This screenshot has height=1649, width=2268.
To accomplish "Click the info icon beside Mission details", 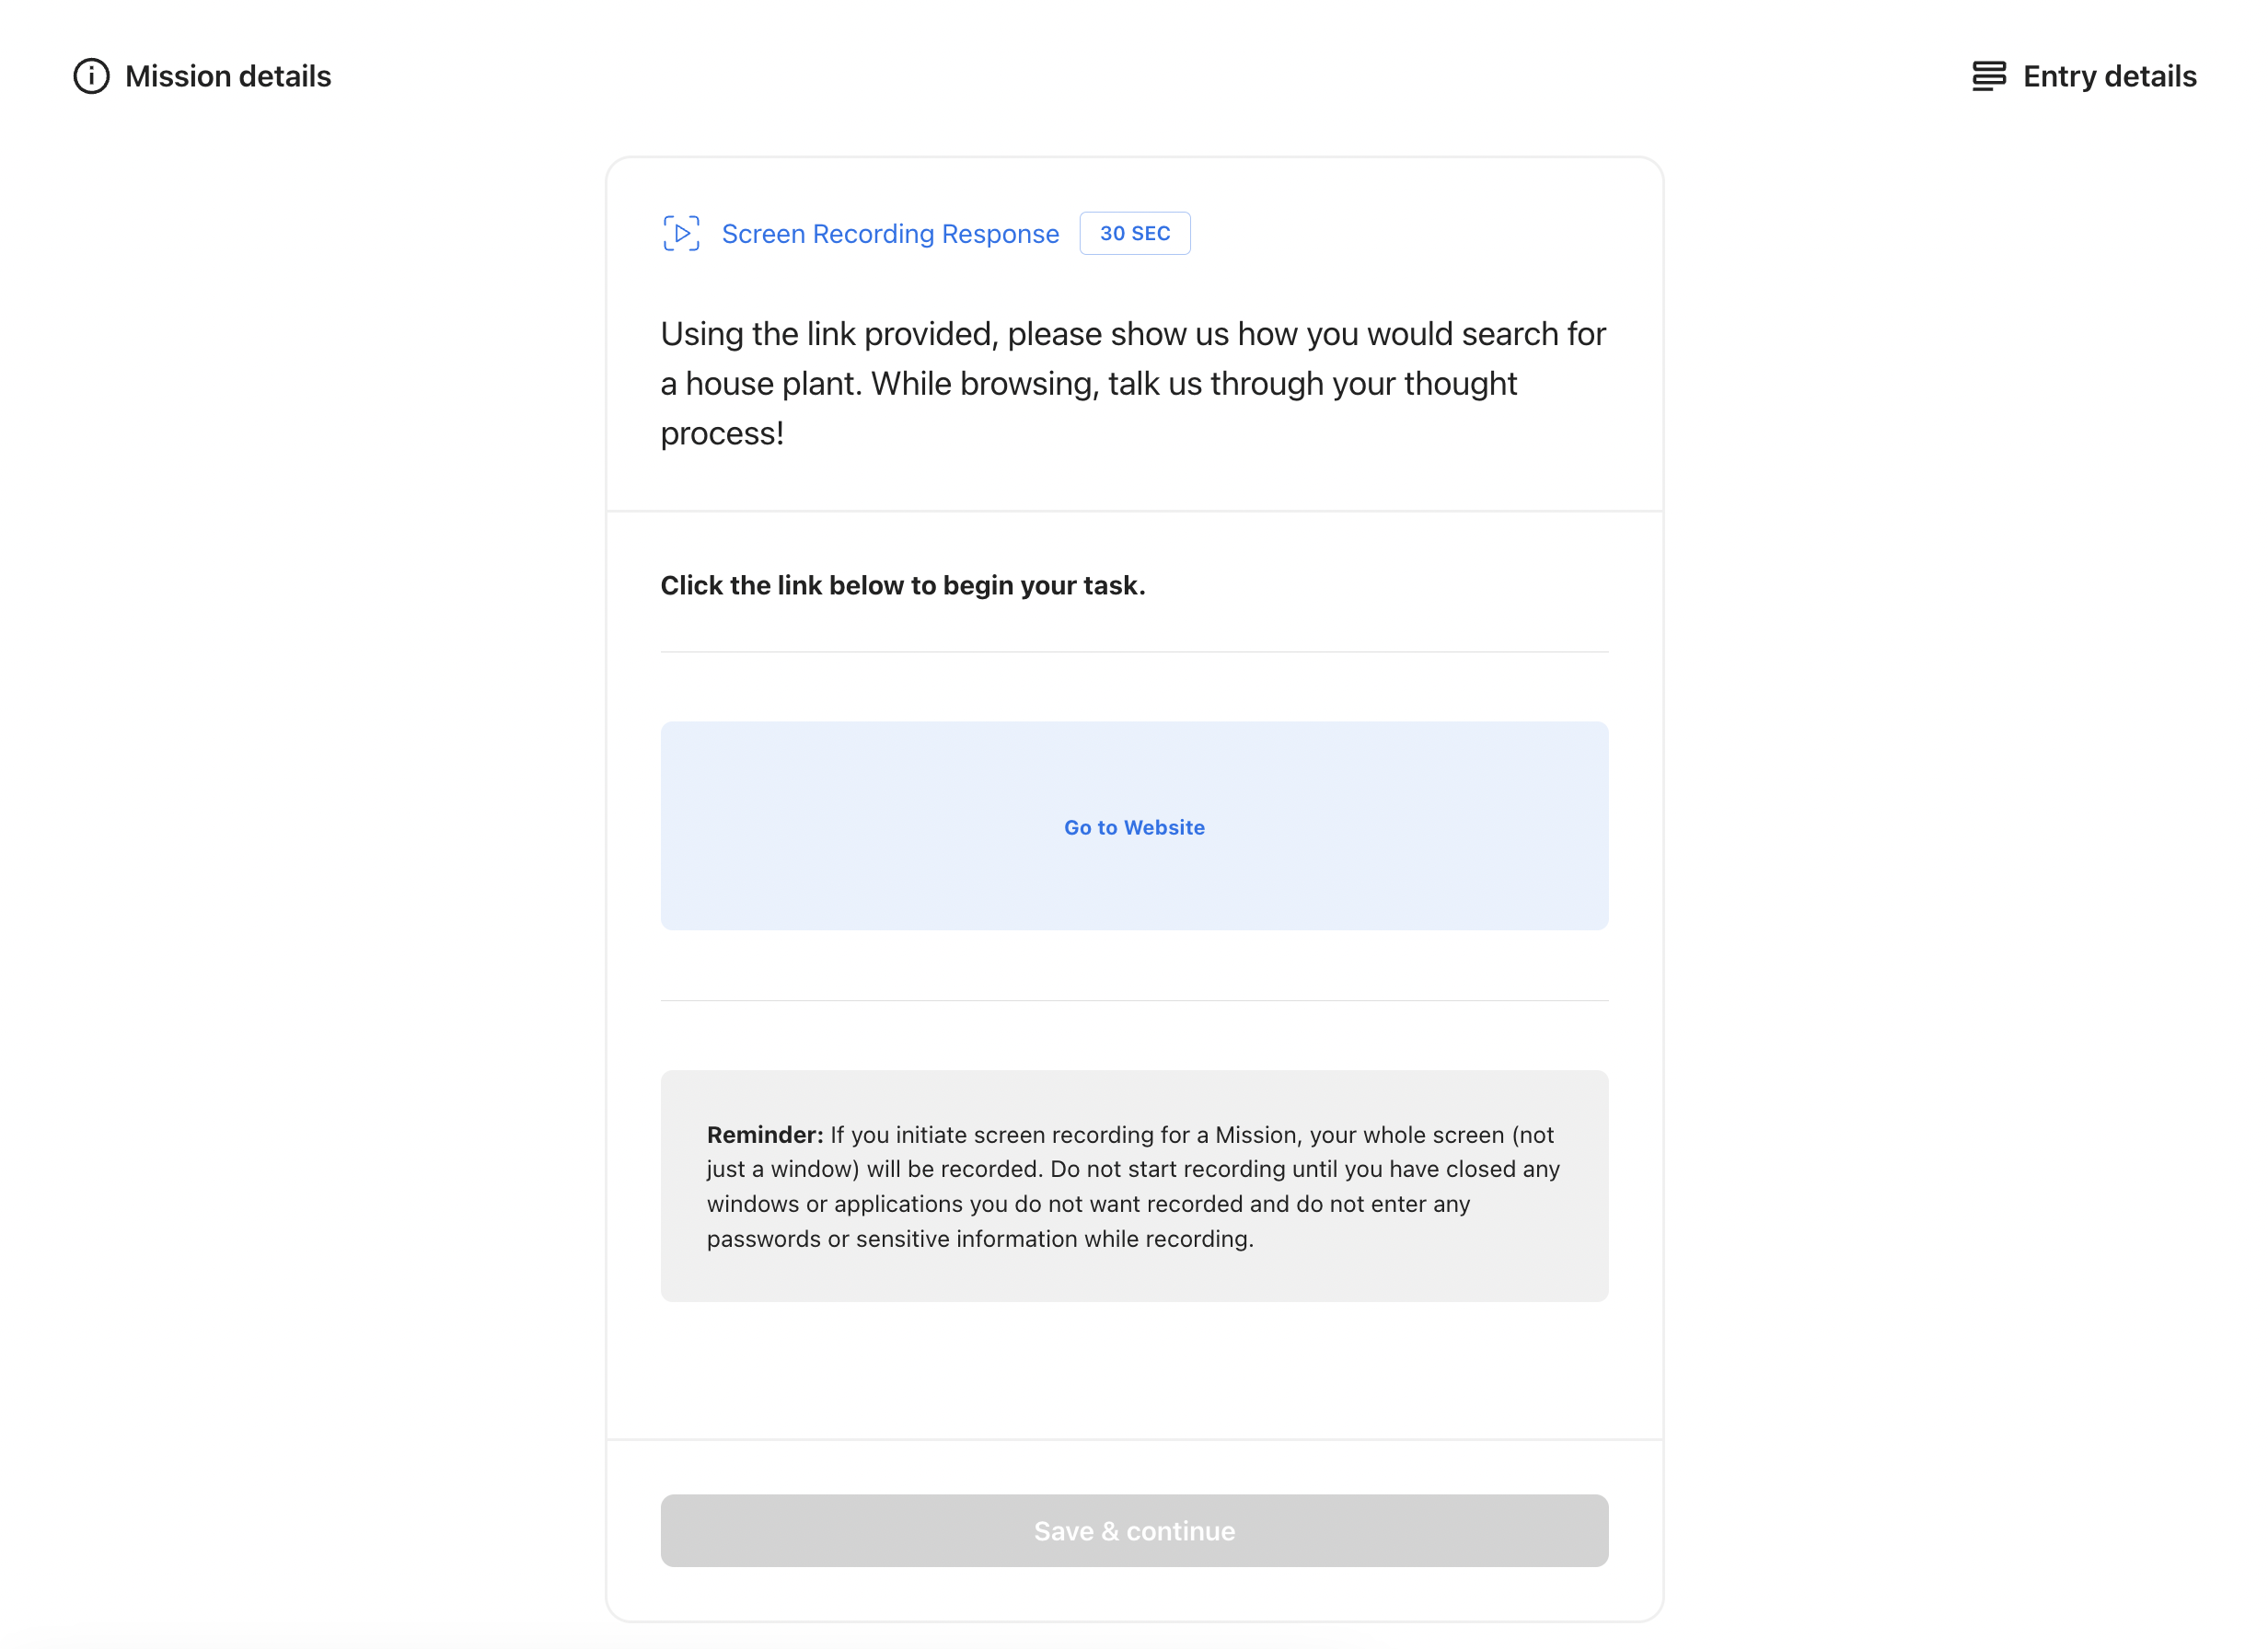I will click(x=91, y=75).
